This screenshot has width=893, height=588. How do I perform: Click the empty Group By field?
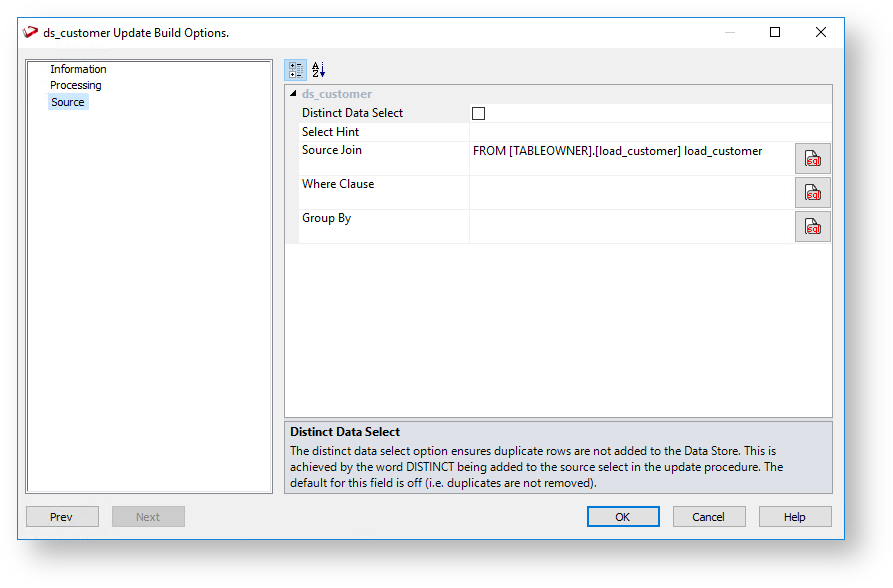(x=632, y=227)
